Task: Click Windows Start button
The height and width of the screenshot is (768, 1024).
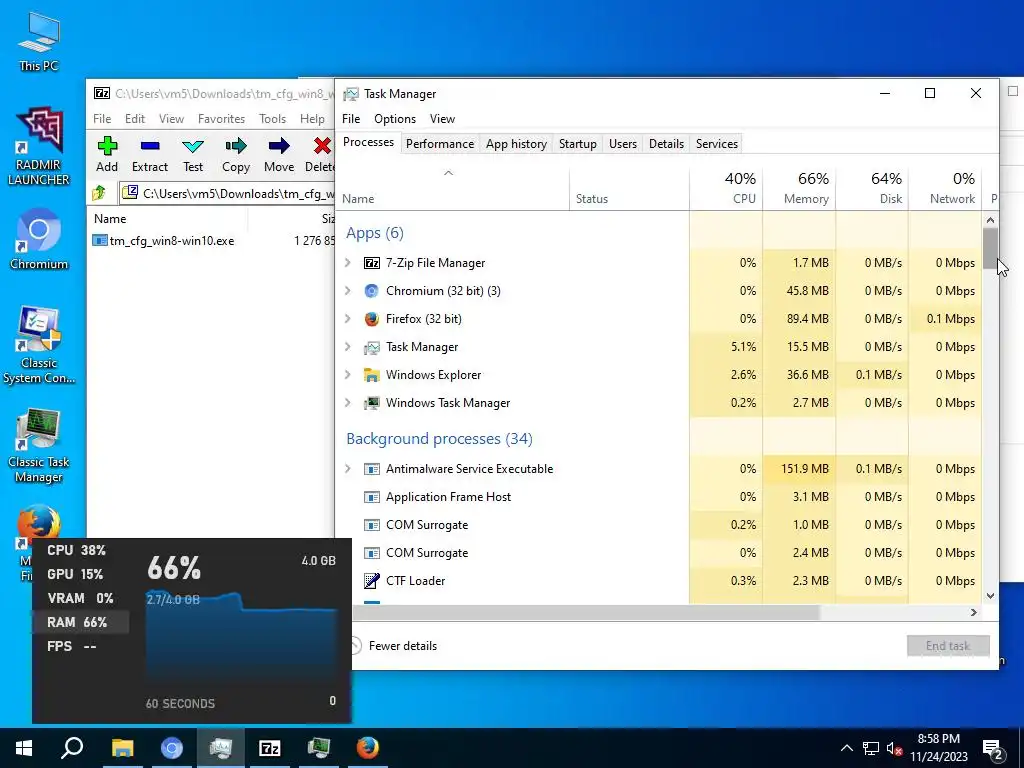Action: pos(24,748)
